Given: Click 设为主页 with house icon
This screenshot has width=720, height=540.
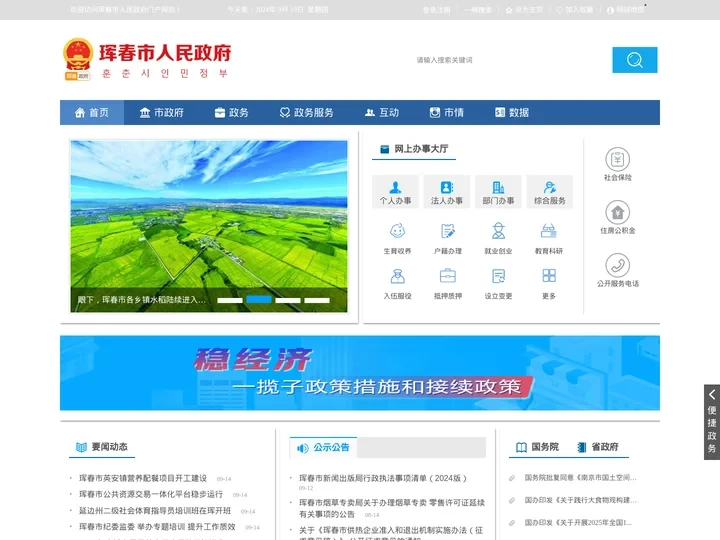Looking at the screenshot, I should click(x=524, y=10).
